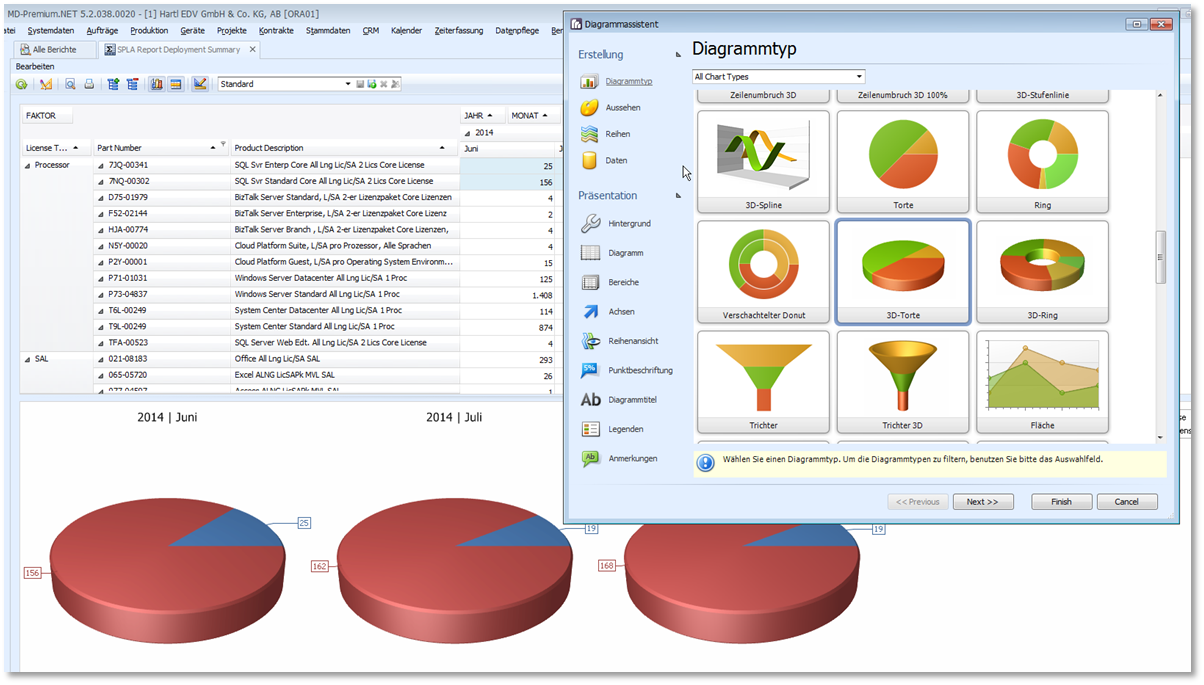Switch to the Alle Berichte tab
The height and width of the screenshot is (685, 1204).
pos(53,49)
